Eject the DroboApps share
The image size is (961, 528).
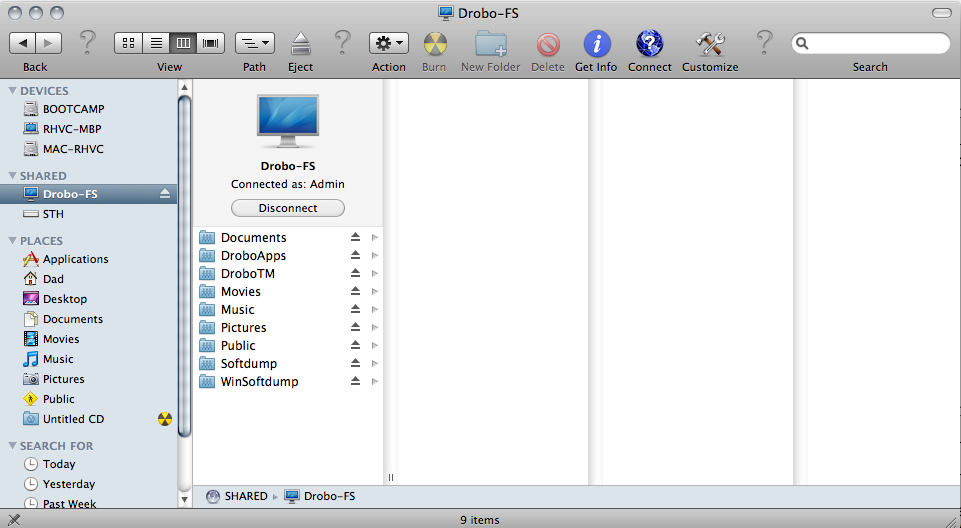355,255
